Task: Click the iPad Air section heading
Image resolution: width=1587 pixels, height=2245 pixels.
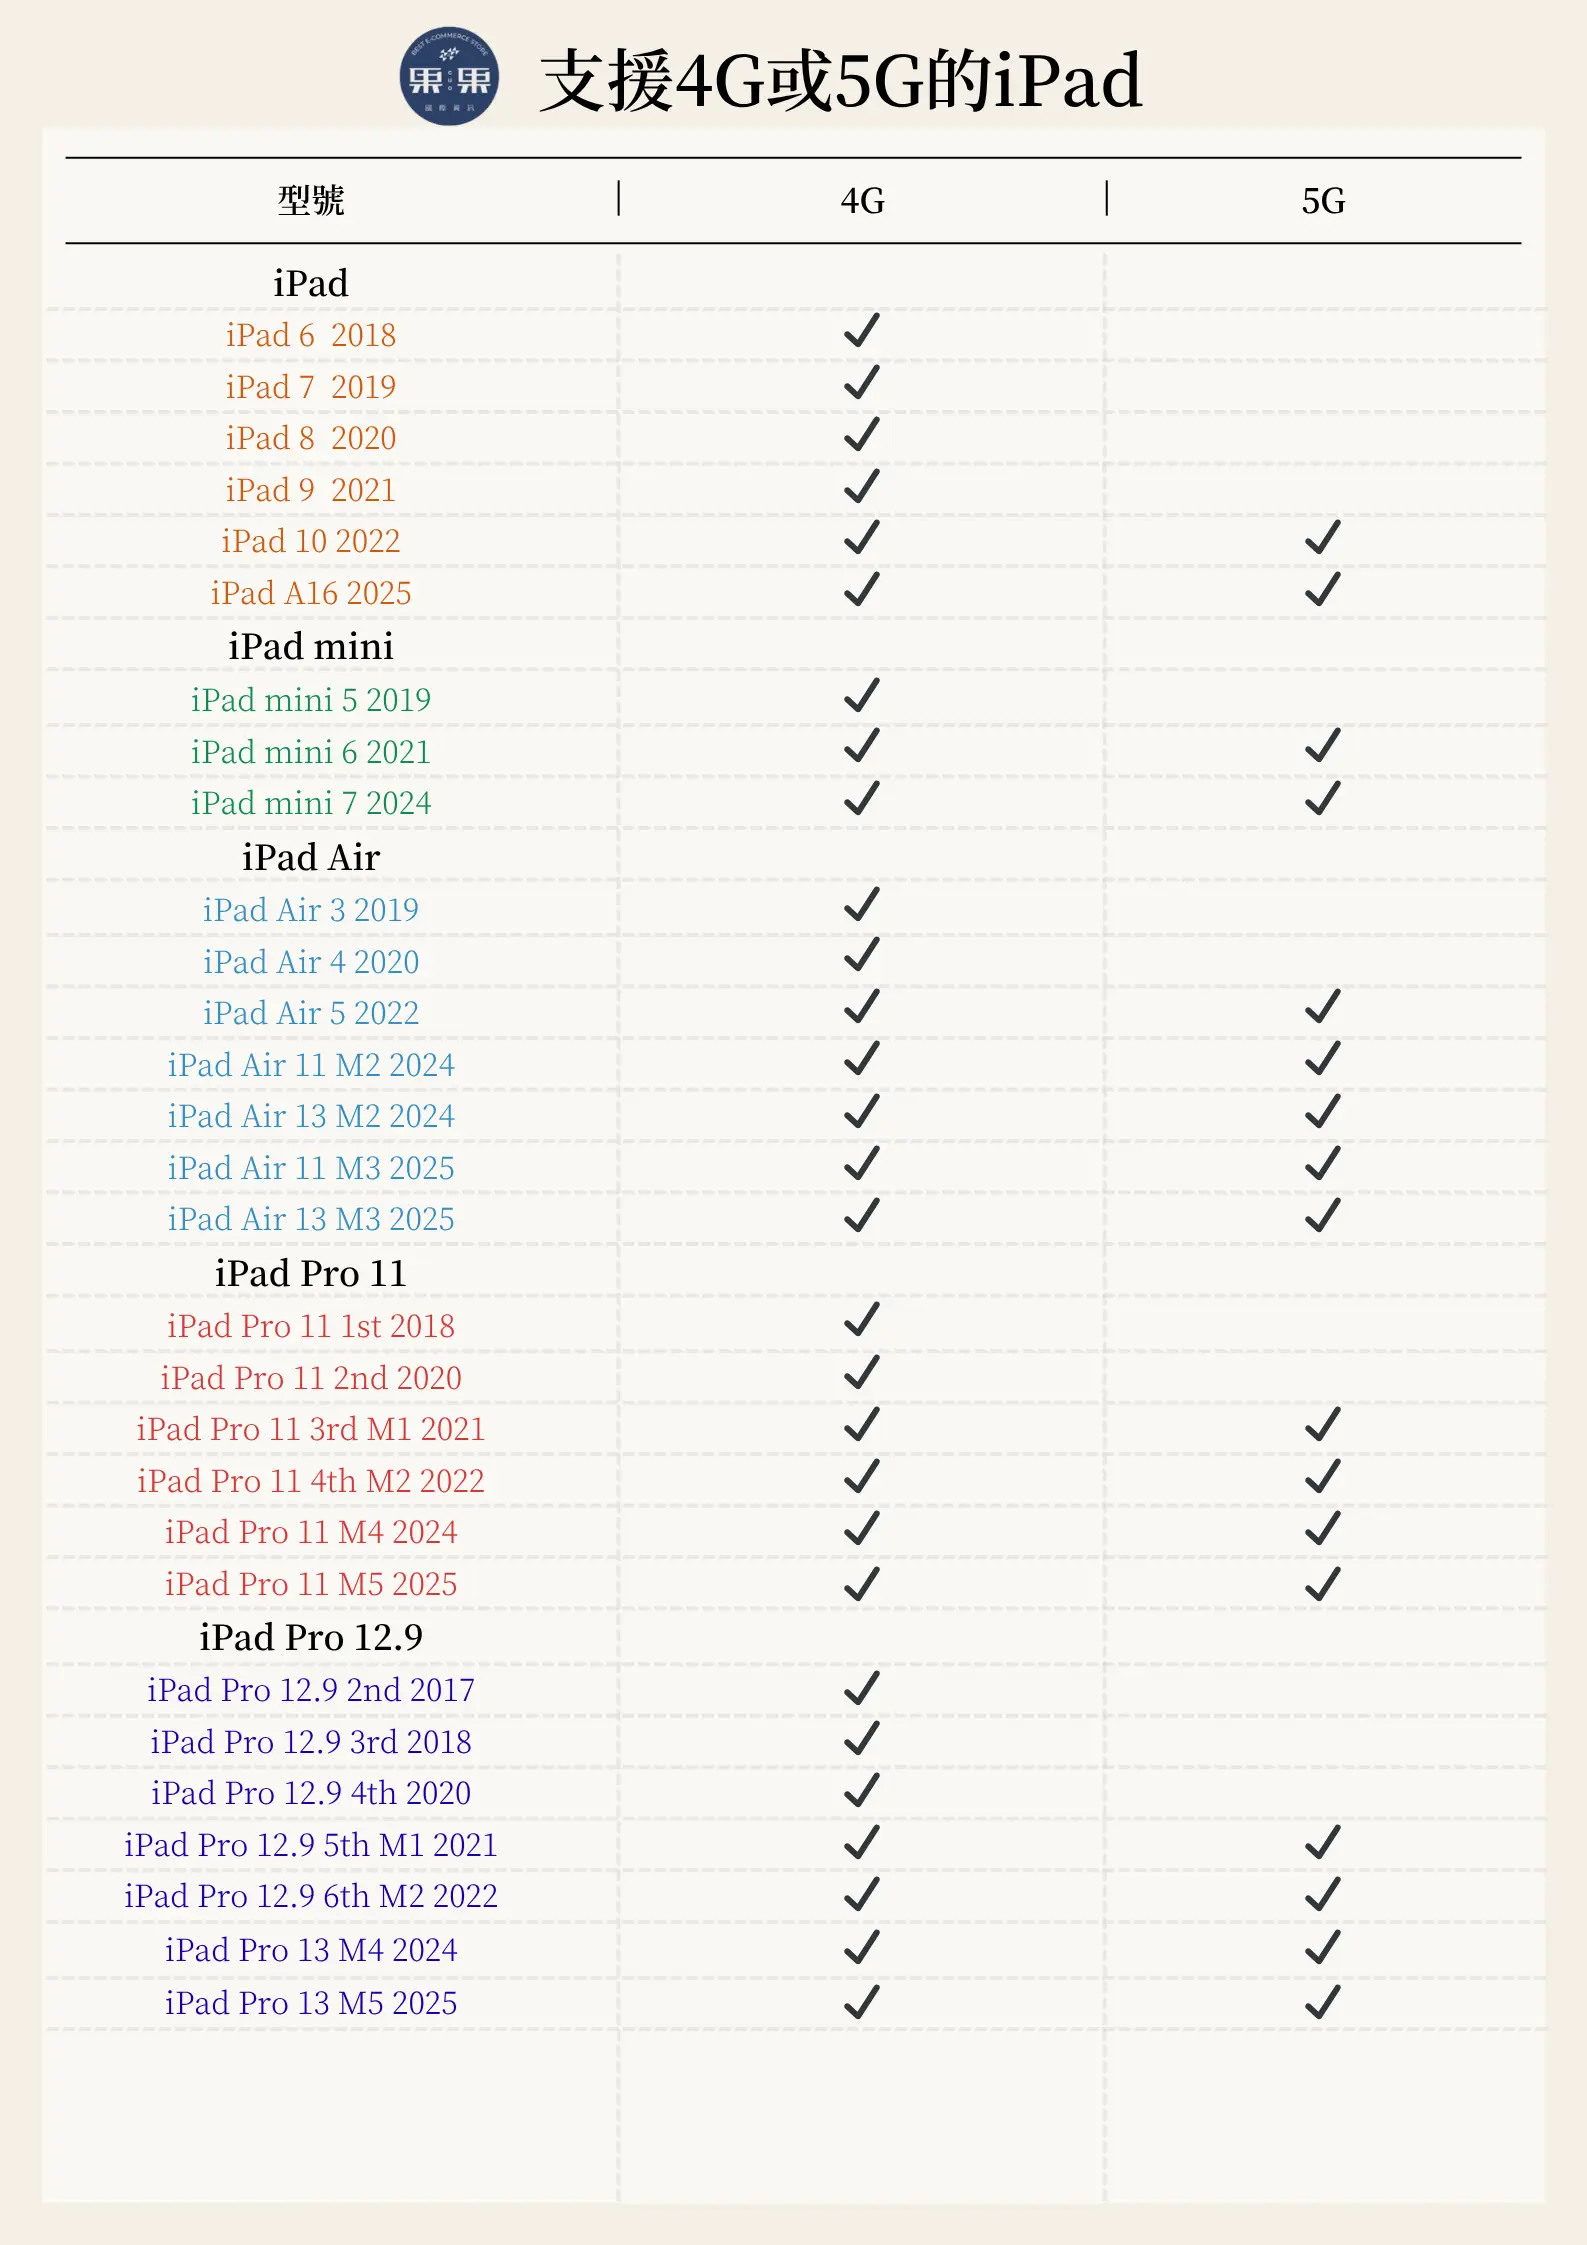Action: point(311,858)
